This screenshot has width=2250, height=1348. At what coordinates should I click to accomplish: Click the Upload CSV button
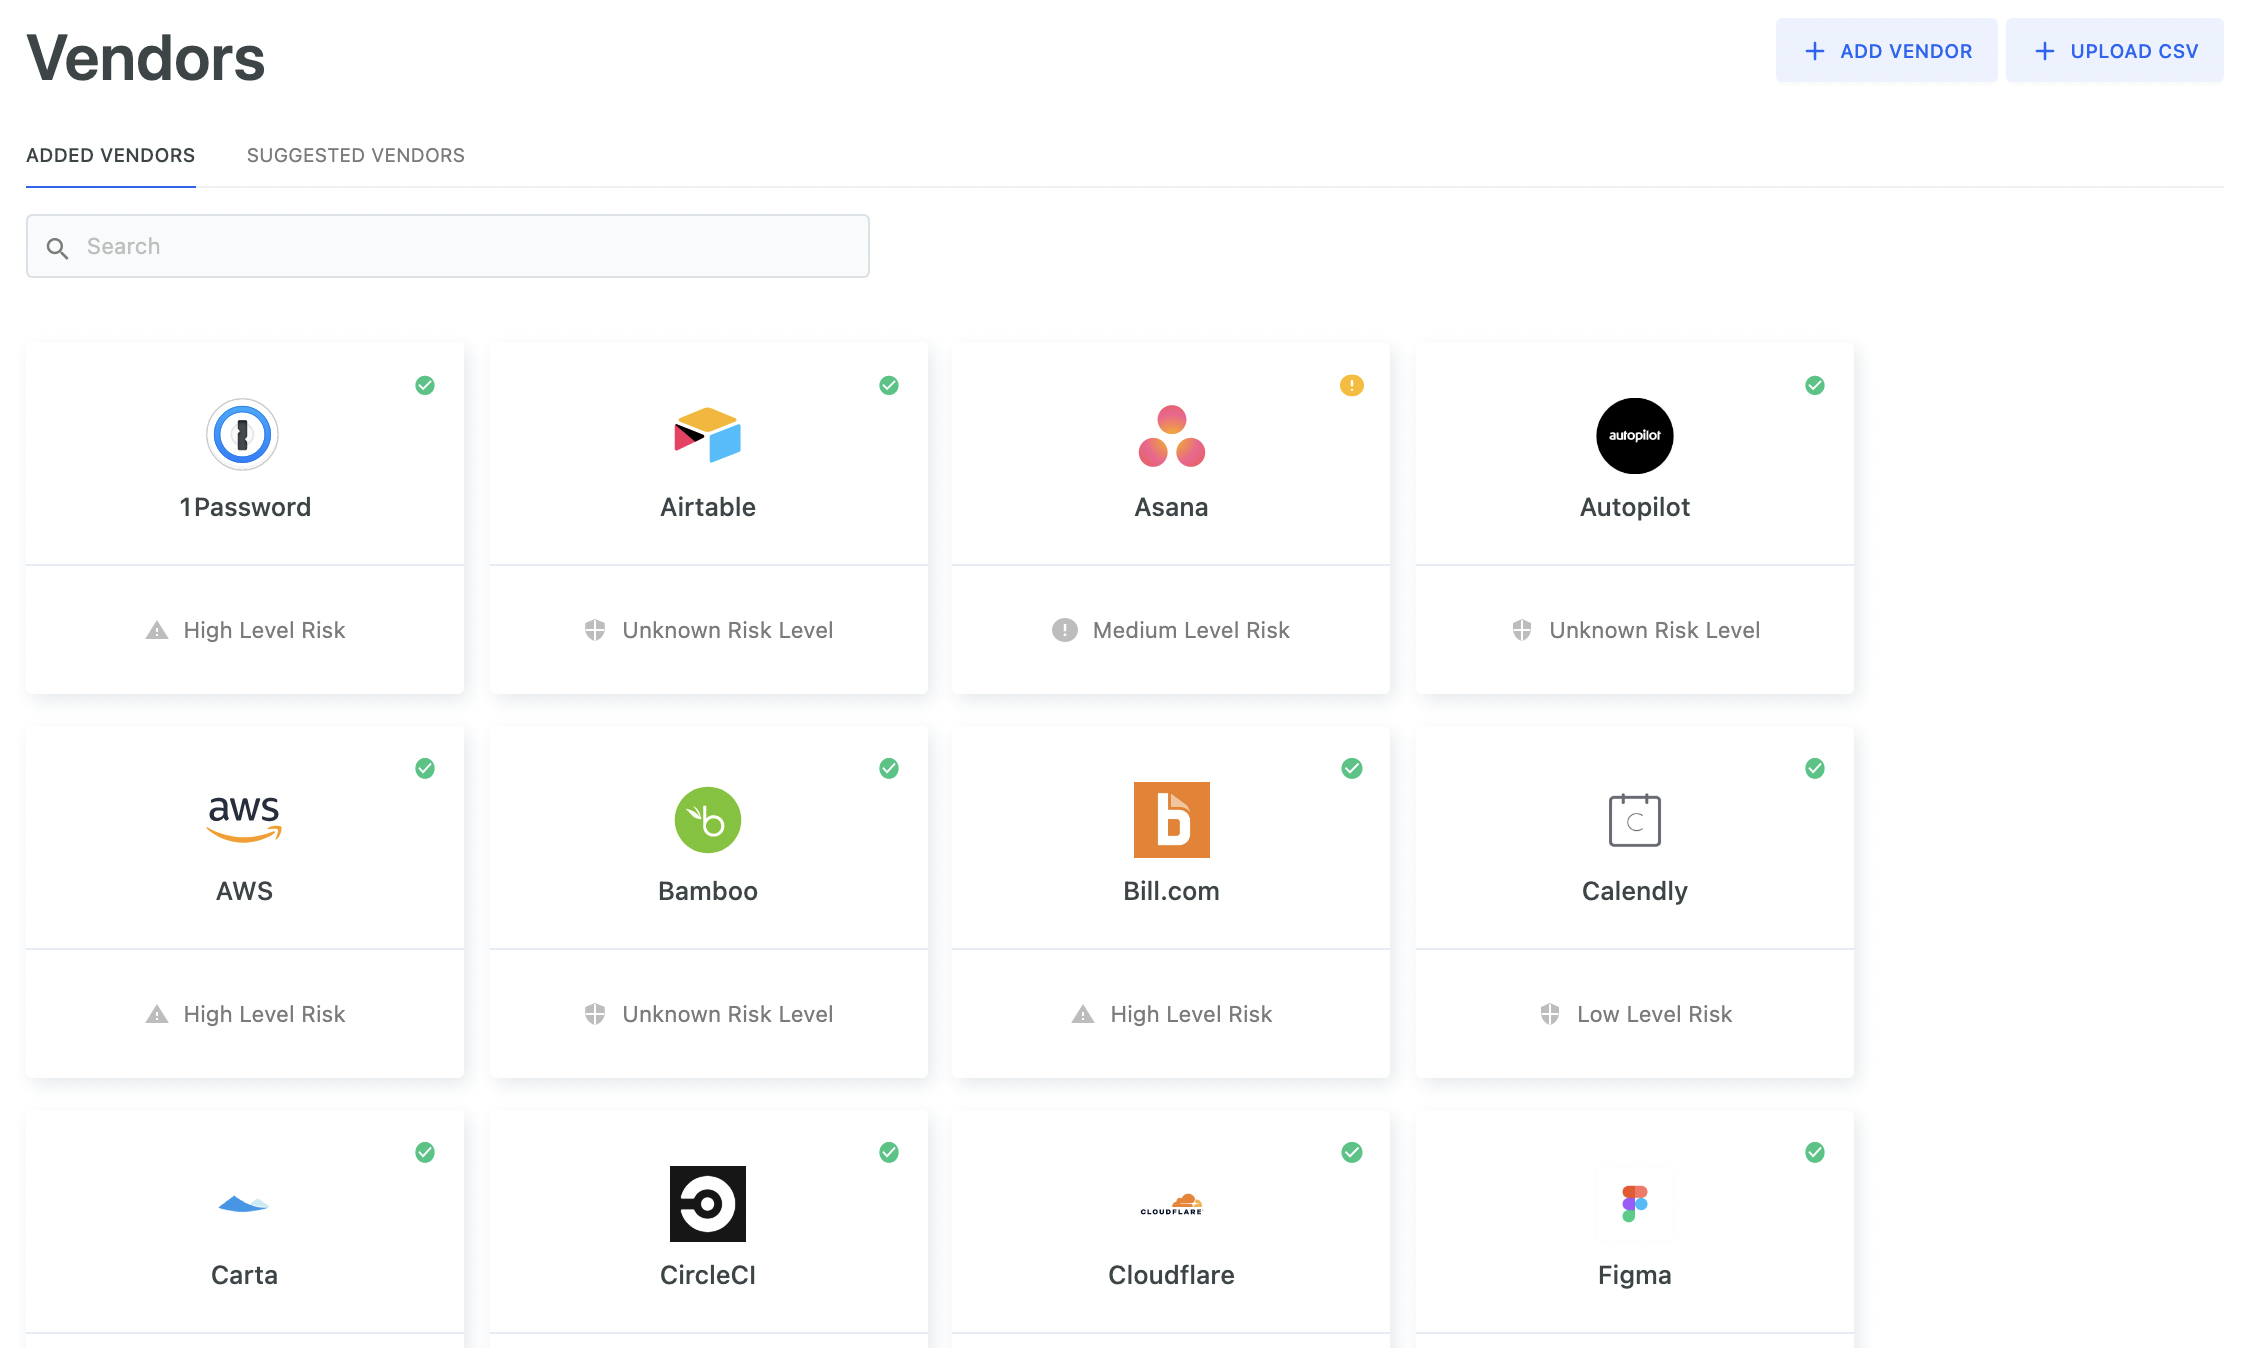(x=2115, y=51)
